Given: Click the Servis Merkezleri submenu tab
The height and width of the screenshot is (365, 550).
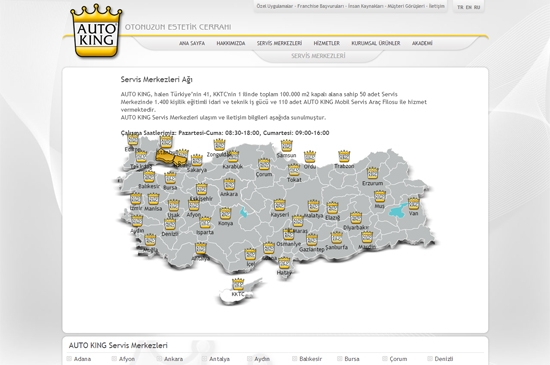Looking at the screenshot, I should (x=318, y=56).
